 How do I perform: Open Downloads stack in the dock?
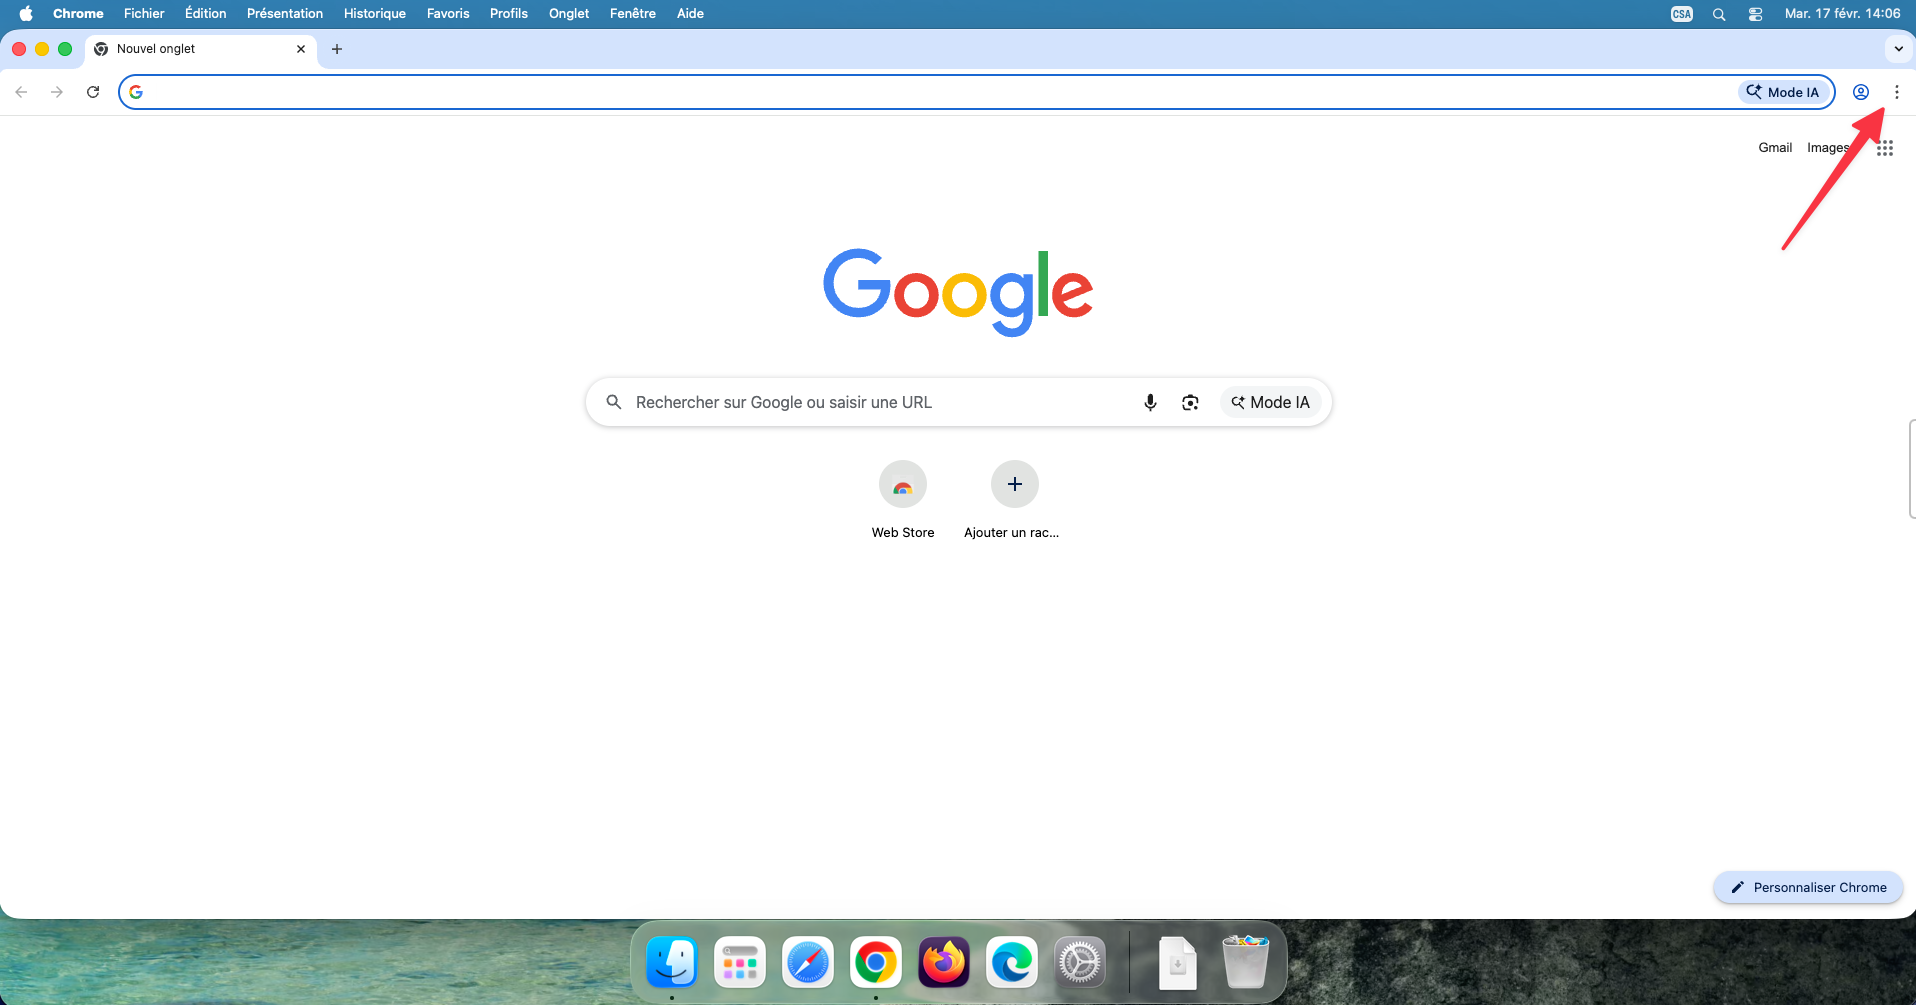[x=1178, y=963]
